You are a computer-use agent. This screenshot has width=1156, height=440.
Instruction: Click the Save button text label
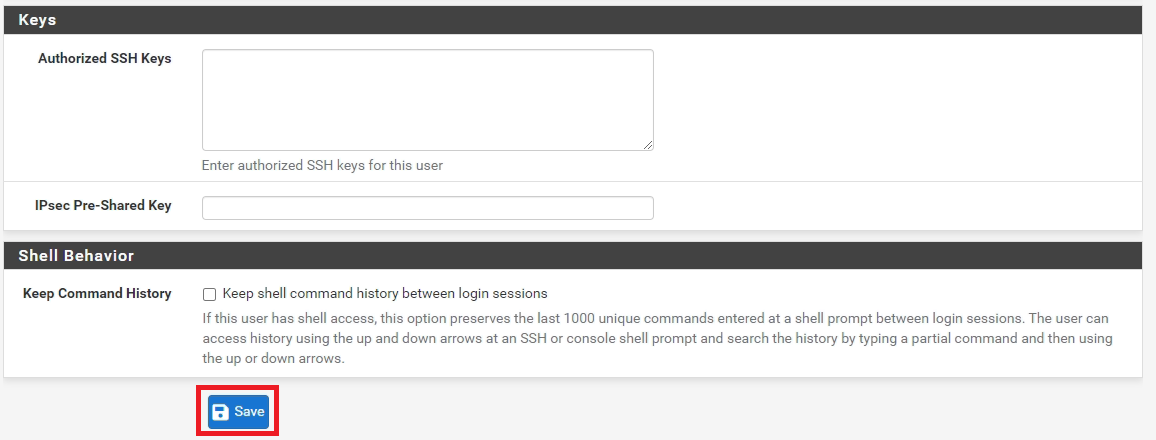click(249, 412)
